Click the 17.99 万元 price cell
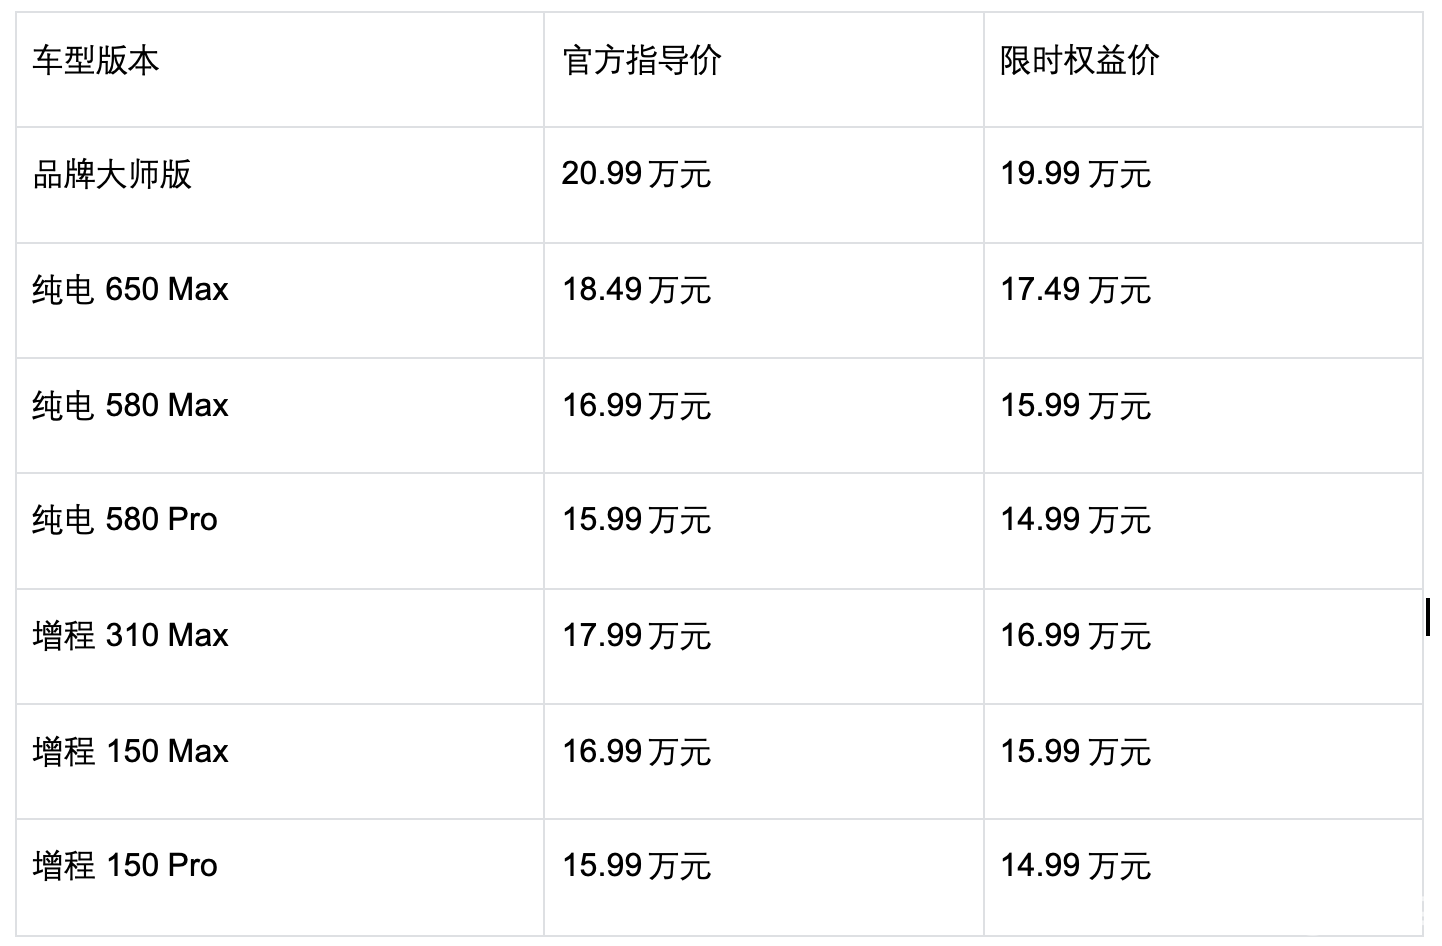1442x946 pixels. pyautogui.click(x=636, y=636)
